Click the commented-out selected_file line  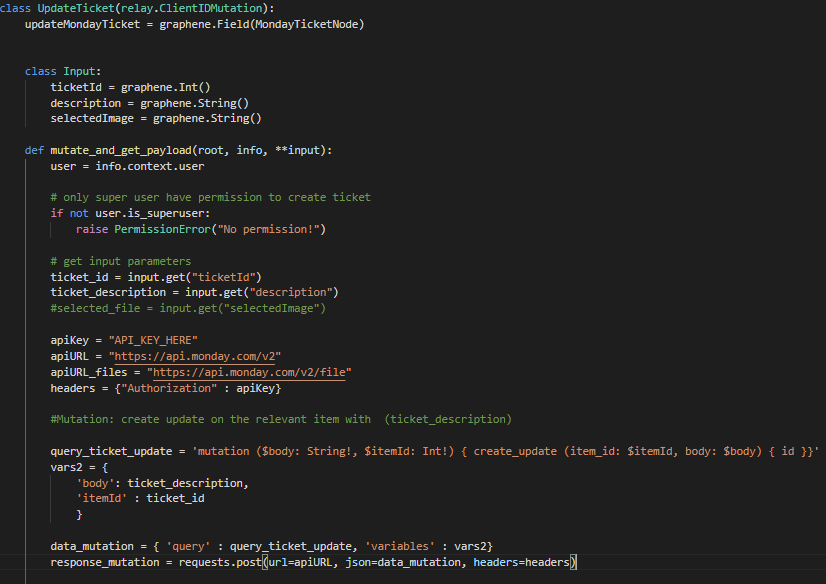pyautogui.click(x=188, y=308)
